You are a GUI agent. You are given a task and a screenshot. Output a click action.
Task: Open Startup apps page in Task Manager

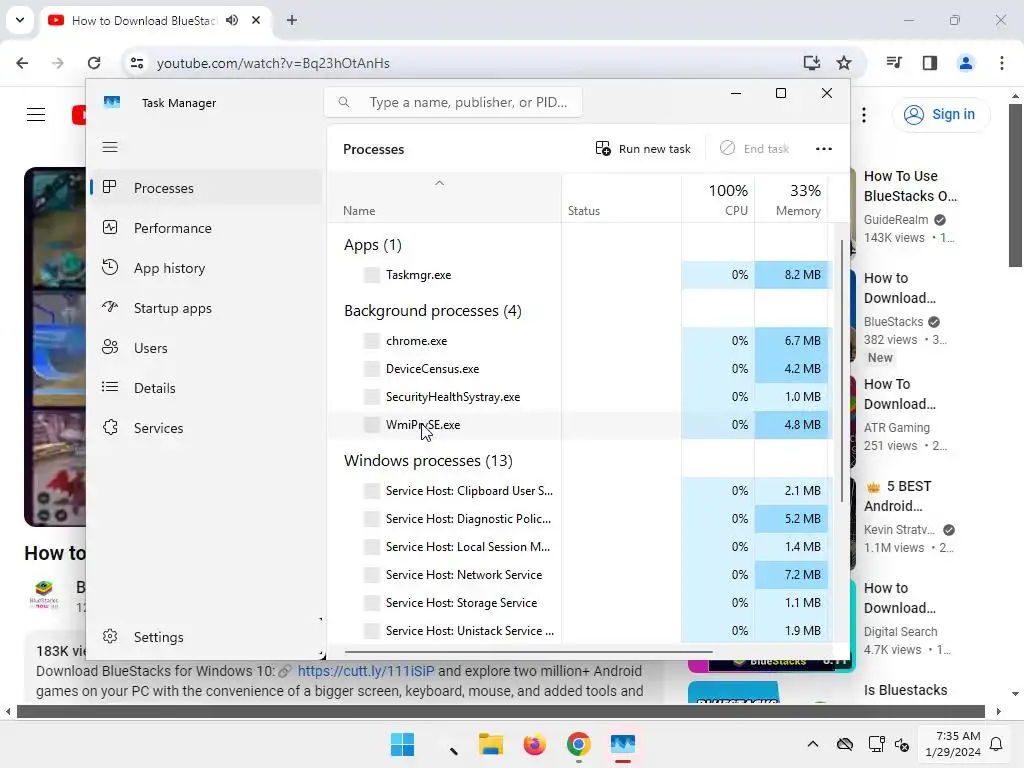[206, 308]
